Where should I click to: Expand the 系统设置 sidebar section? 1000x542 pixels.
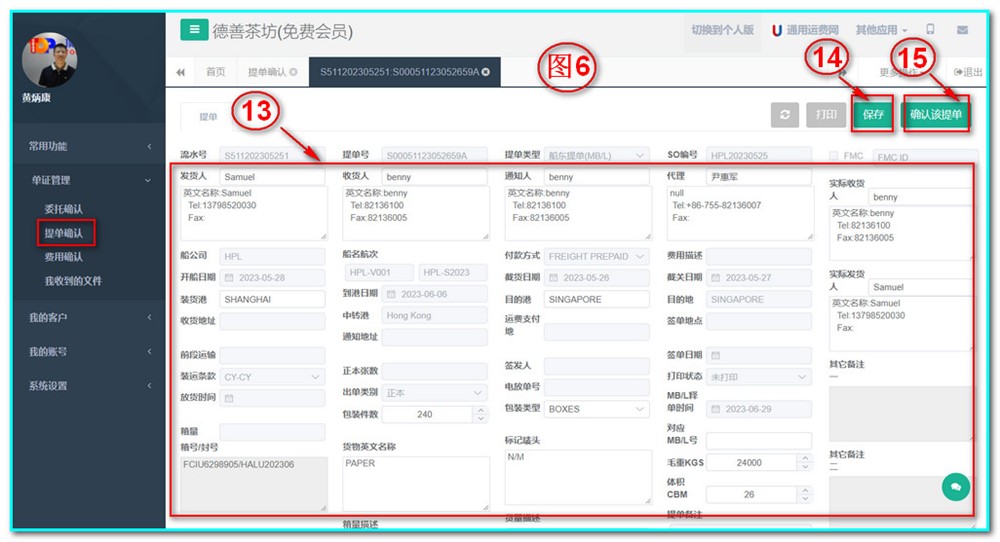tap(89, 386)
